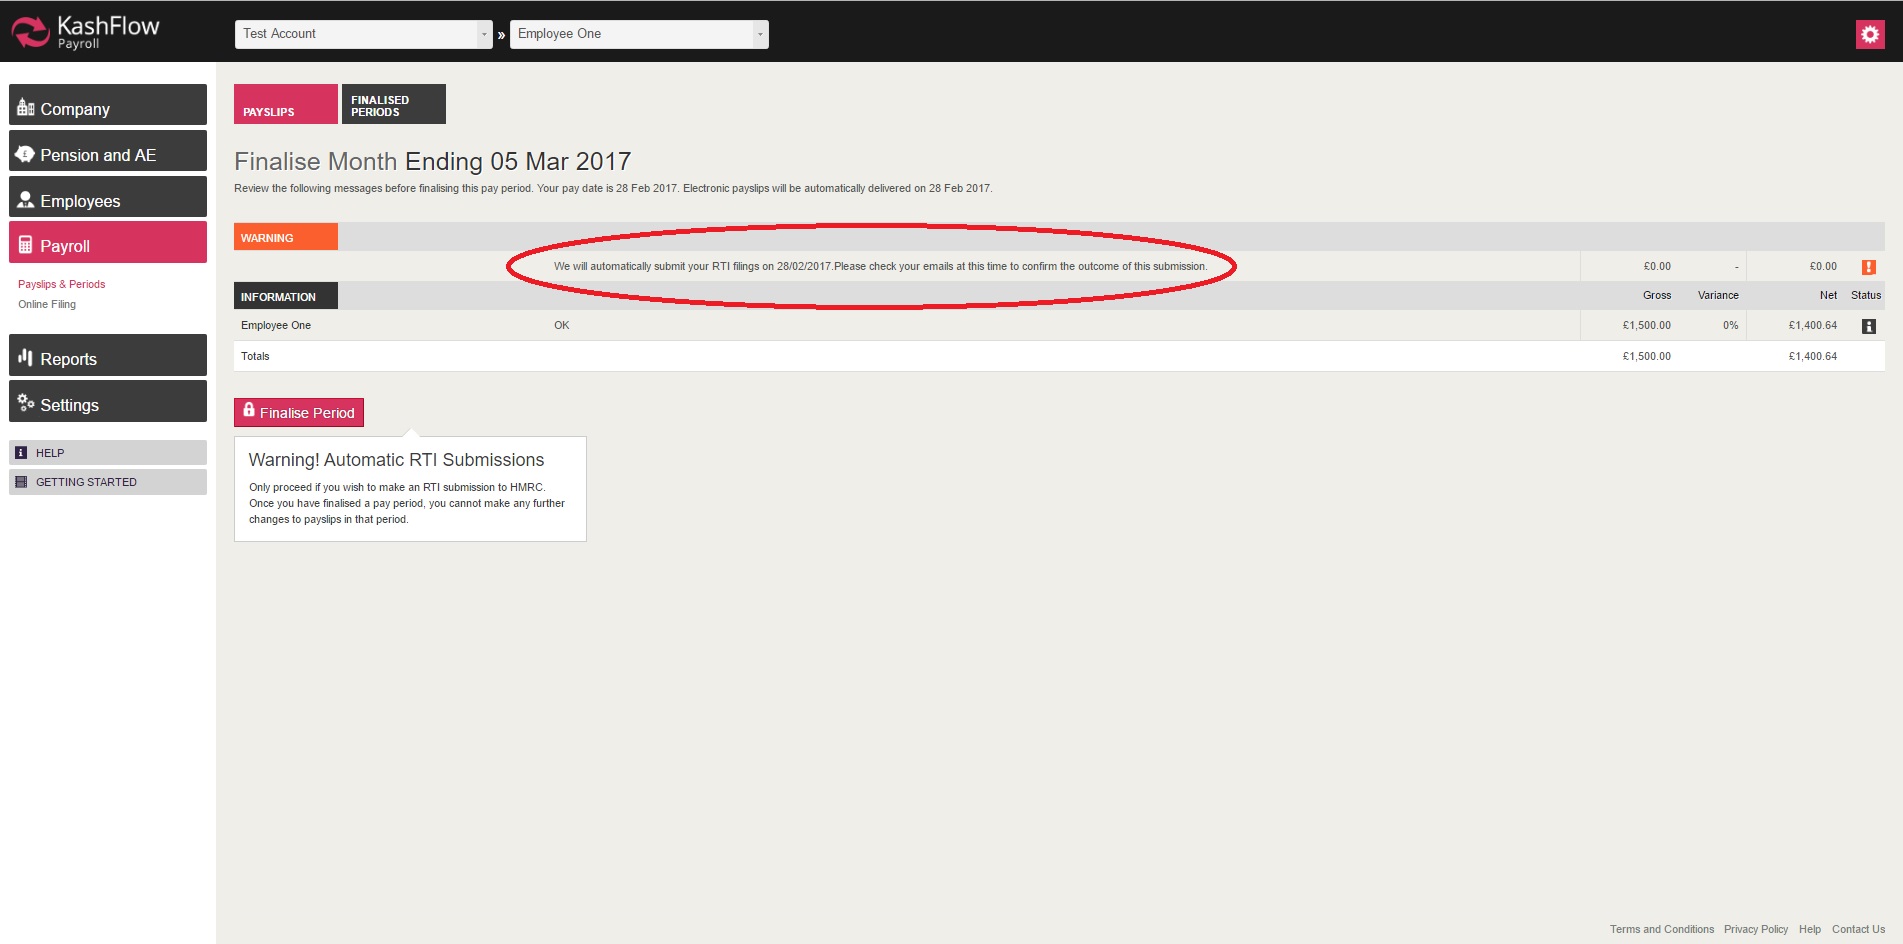Go to the Reports section

[108, 358]
